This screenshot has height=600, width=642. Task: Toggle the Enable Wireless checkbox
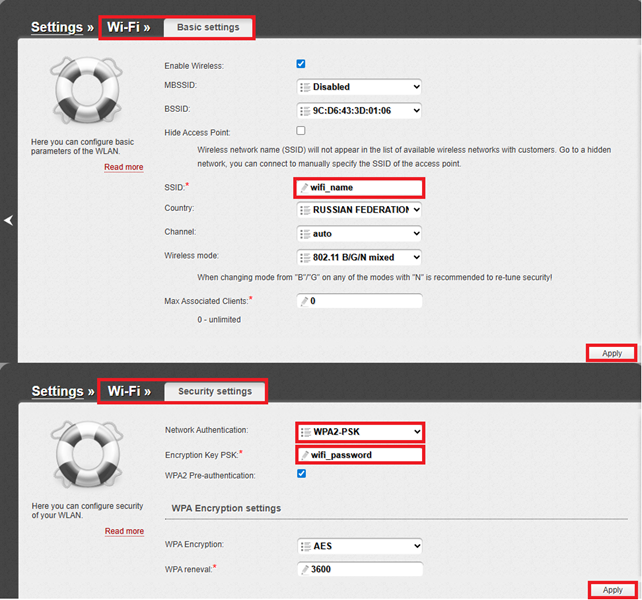pos(301,64)
